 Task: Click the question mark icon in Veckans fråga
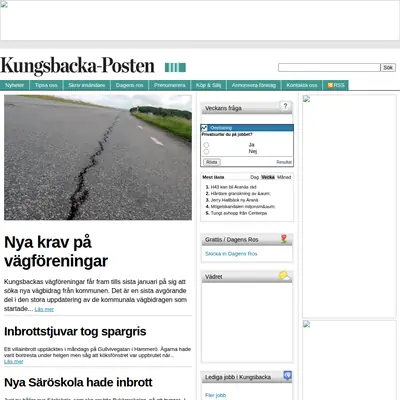(x=285, y=106)
